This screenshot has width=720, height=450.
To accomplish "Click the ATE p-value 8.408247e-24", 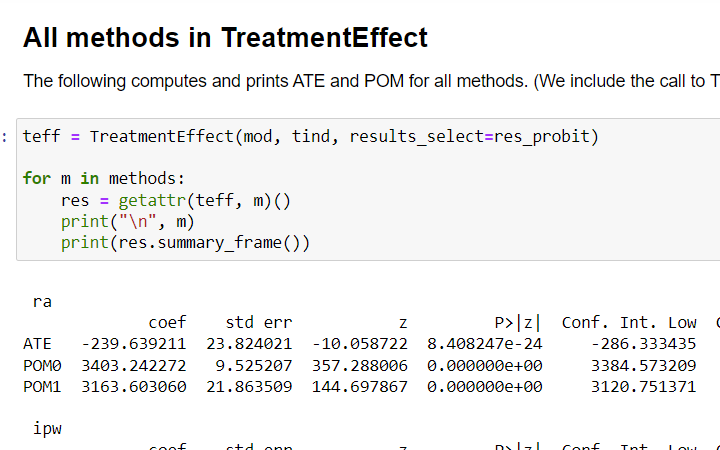I will click(x=484, y=344).
